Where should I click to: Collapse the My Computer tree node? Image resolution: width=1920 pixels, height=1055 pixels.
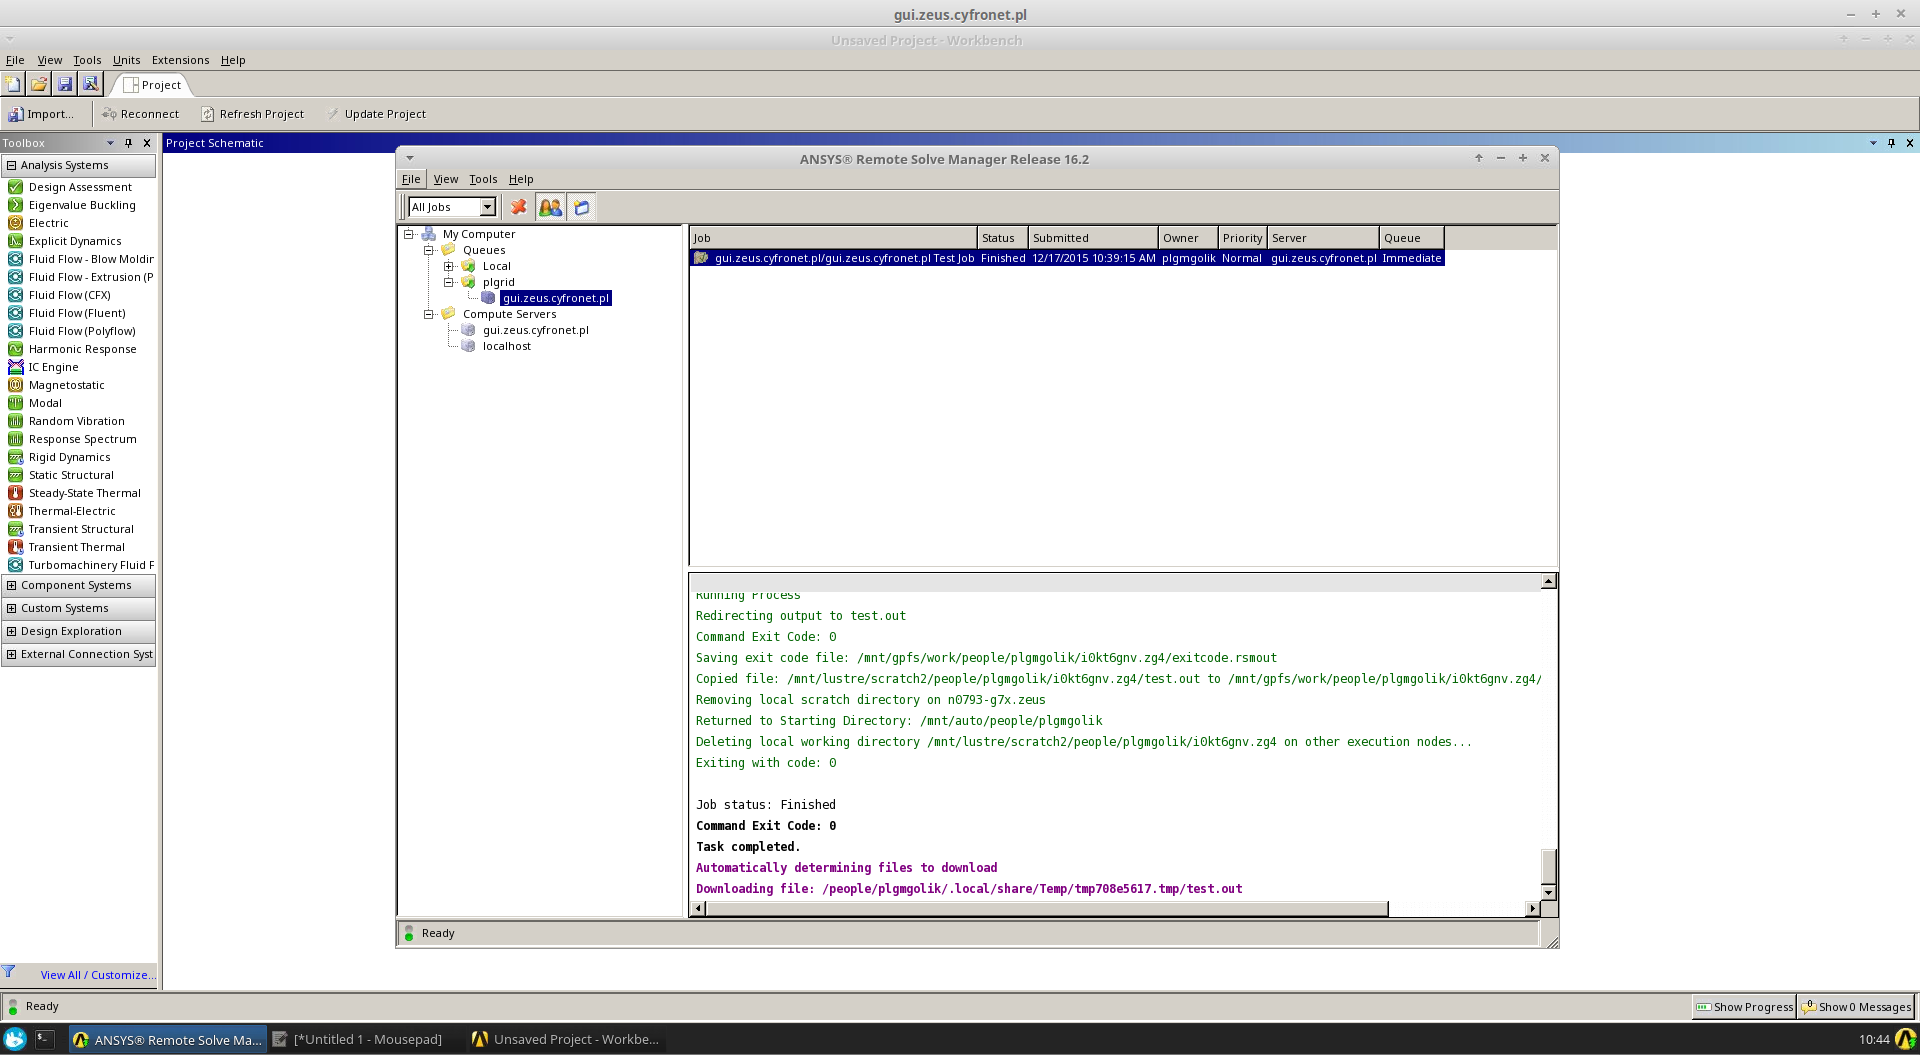pos(408,234)
